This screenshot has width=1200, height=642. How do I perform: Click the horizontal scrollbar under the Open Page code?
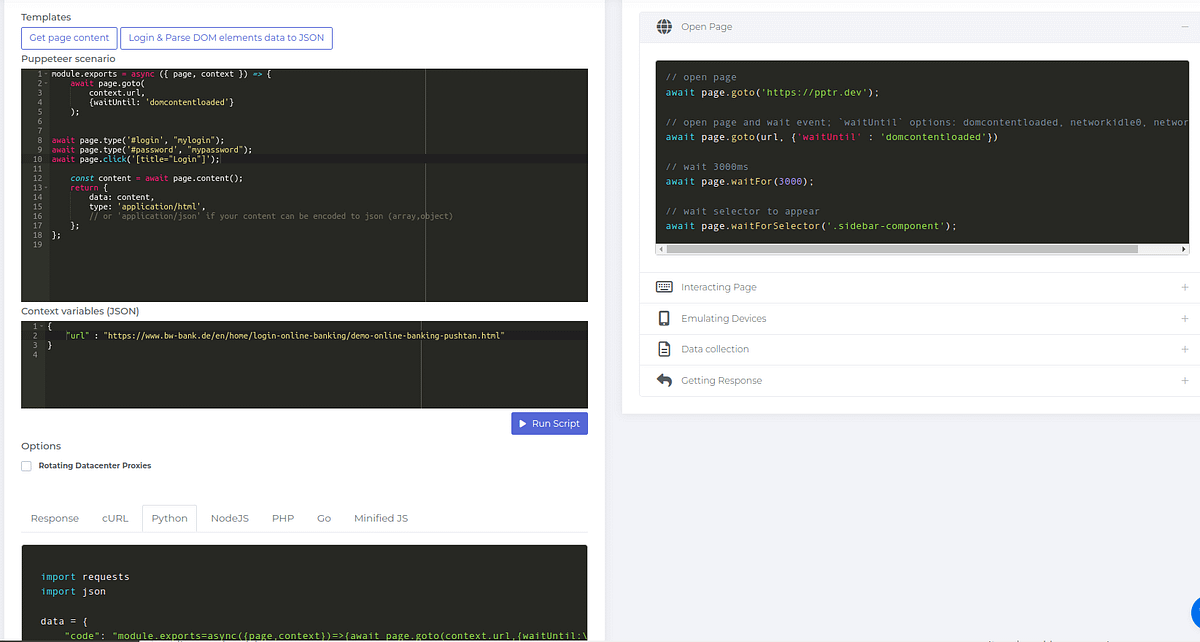click(x=920, y=248)
